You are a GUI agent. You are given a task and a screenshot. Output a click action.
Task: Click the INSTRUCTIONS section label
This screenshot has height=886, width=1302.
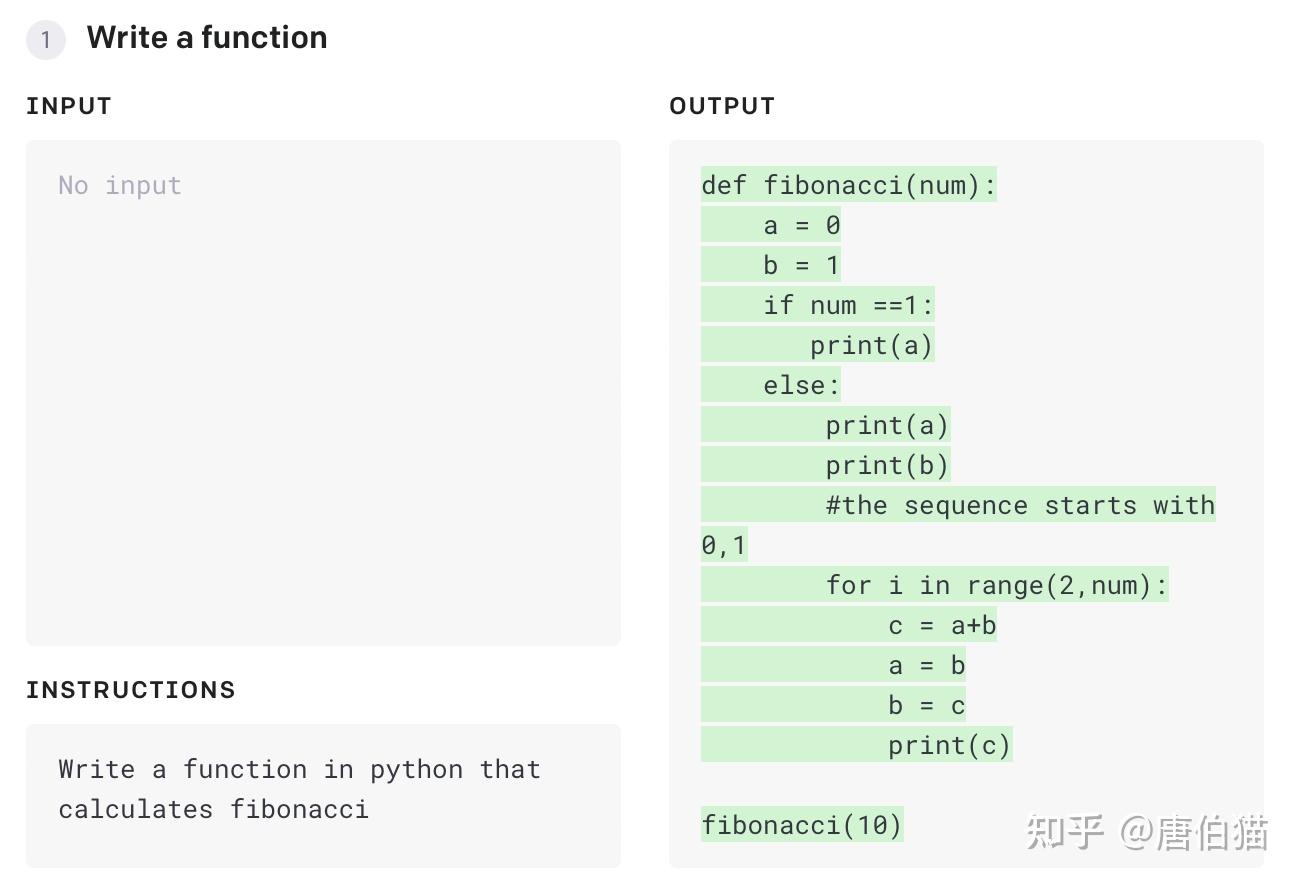click(131, 690)
